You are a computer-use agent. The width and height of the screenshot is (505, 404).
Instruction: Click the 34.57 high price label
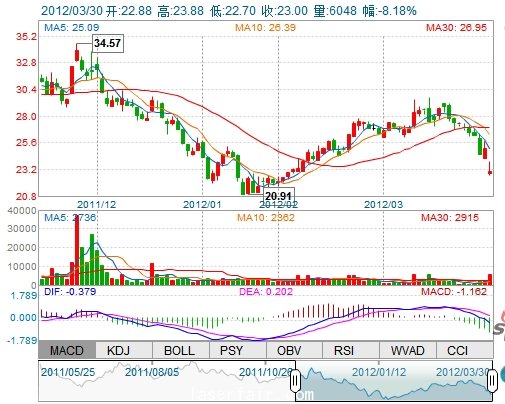click(x=108, y=43)
